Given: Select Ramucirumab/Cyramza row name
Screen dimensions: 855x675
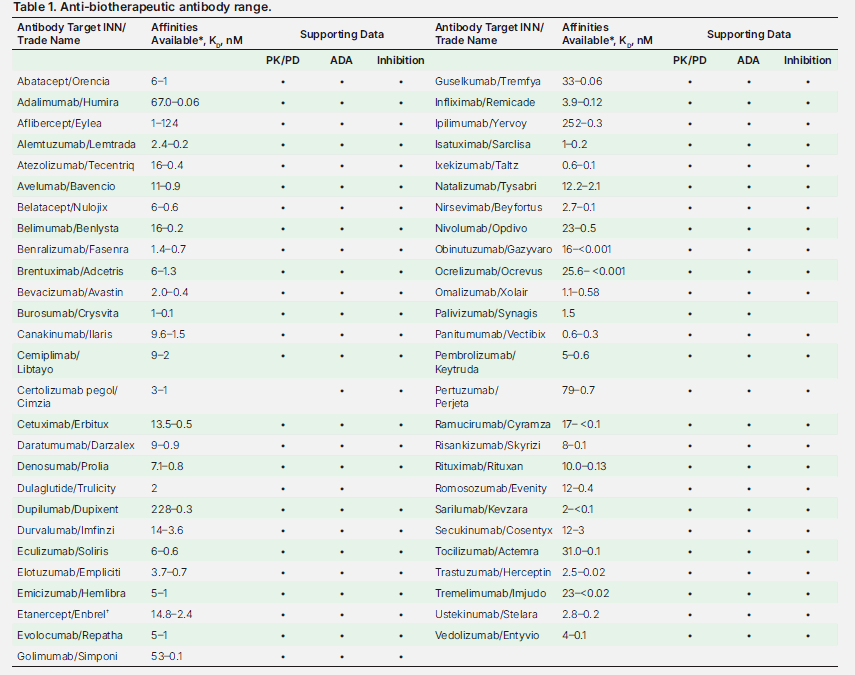Looking at the screenshot, I should coord(492,424).
